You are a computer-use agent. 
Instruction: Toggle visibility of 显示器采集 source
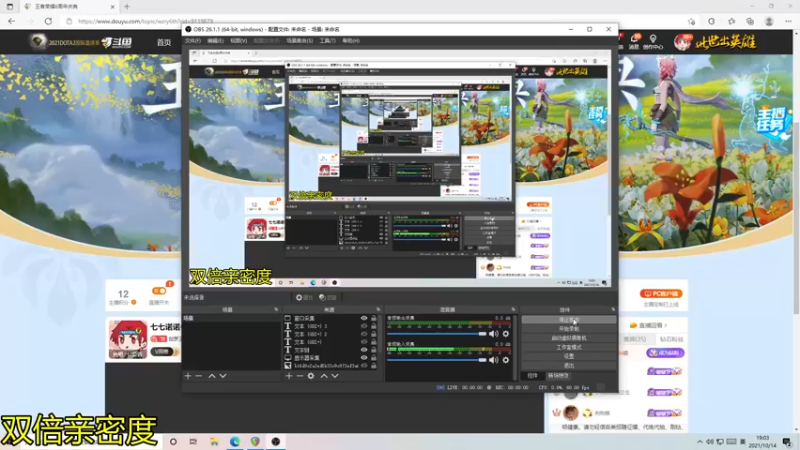[x=364, y=358]
